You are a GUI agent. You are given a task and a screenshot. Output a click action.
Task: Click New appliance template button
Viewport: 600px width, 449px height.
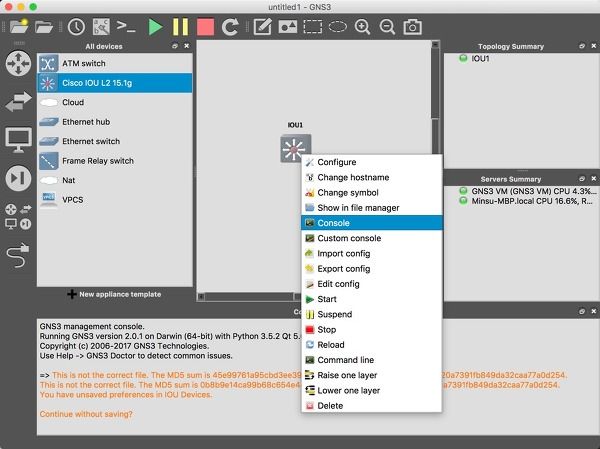(x=114, y=294)
